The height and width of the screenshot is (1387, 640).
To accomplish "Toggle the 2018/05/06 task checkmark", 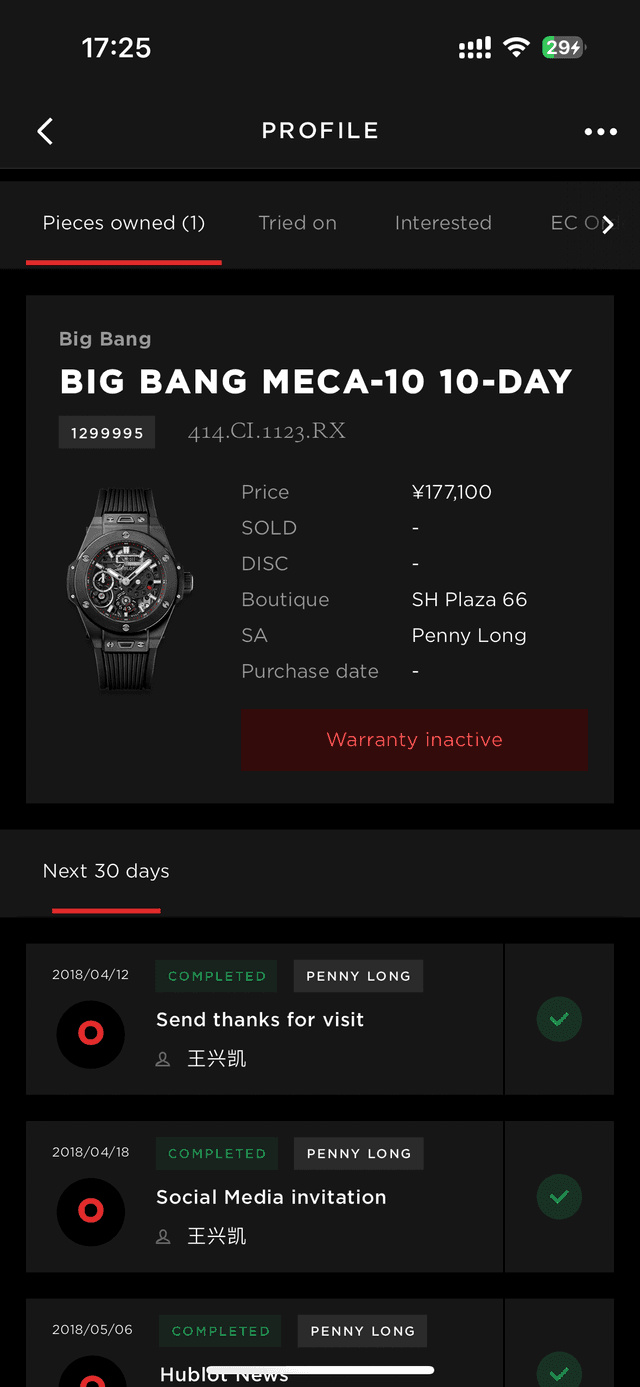I will tap(559, 1370).
